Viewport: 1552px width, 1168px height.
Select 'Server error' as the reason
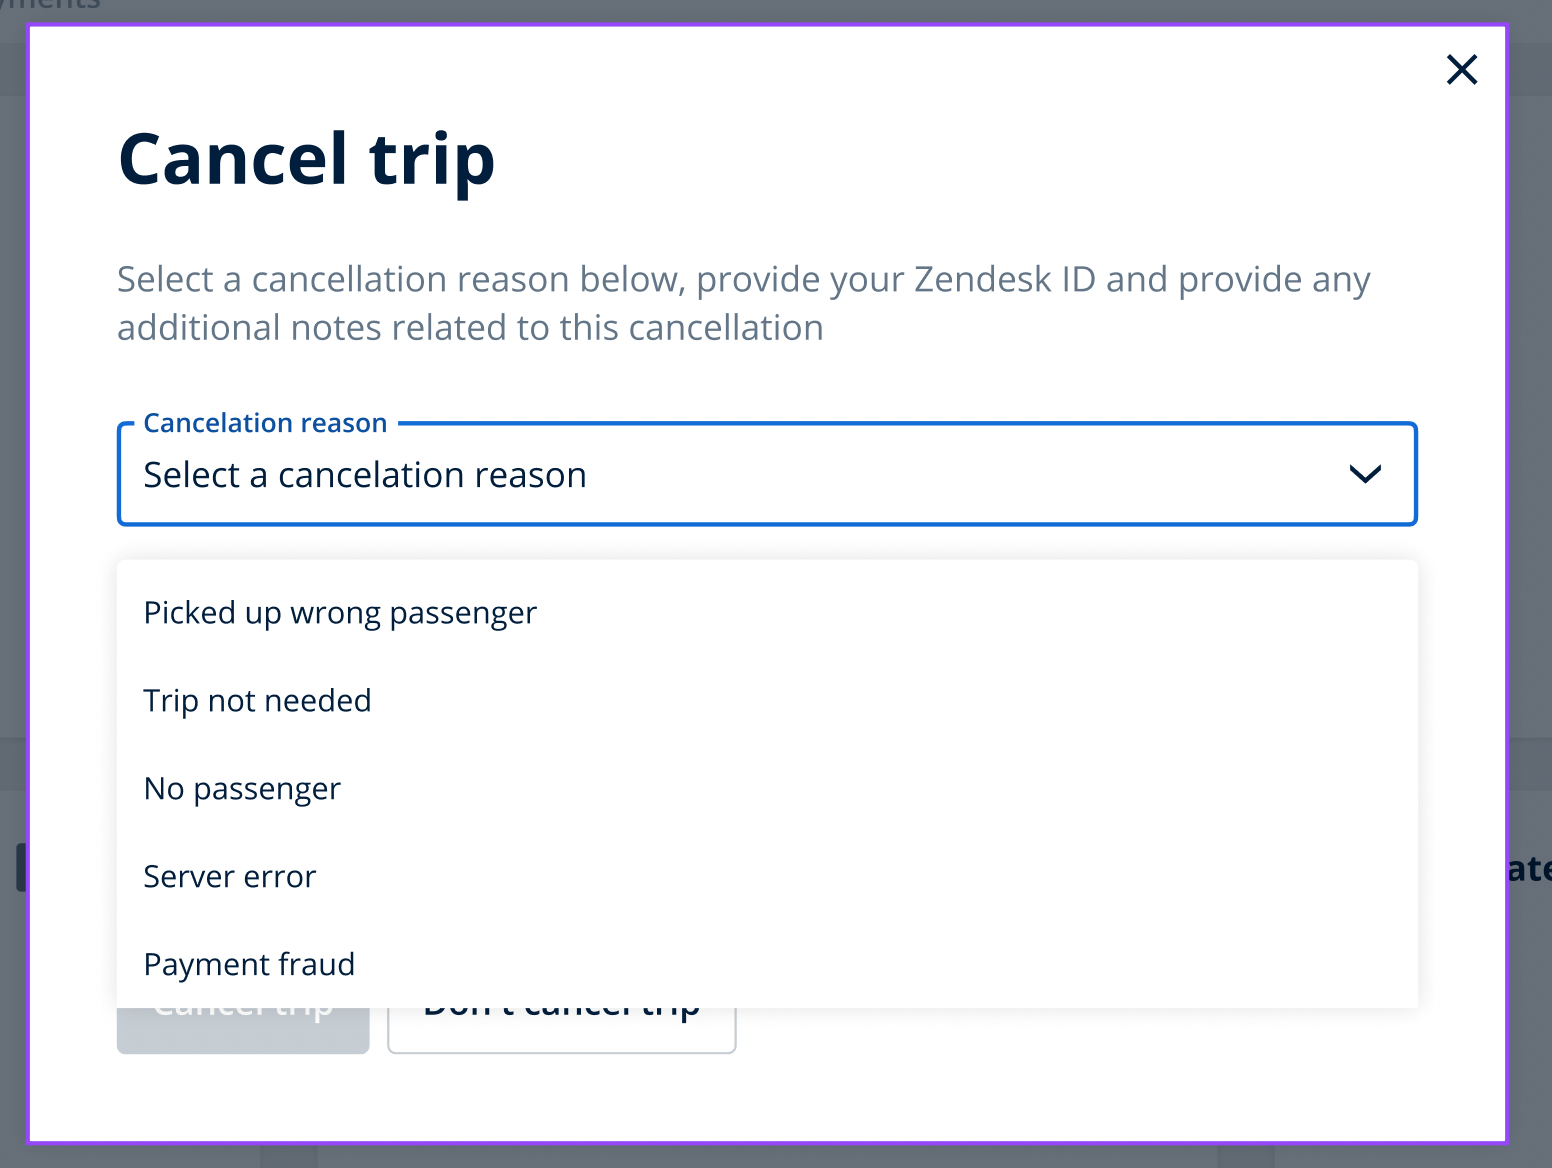229,877
